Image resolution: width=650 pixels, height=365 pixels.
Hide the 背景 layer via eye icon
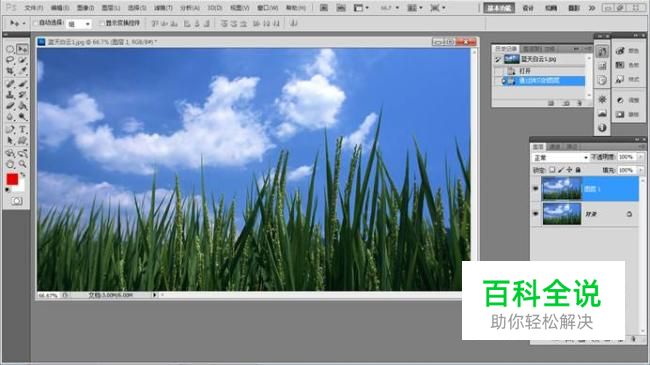coord(535,214)
